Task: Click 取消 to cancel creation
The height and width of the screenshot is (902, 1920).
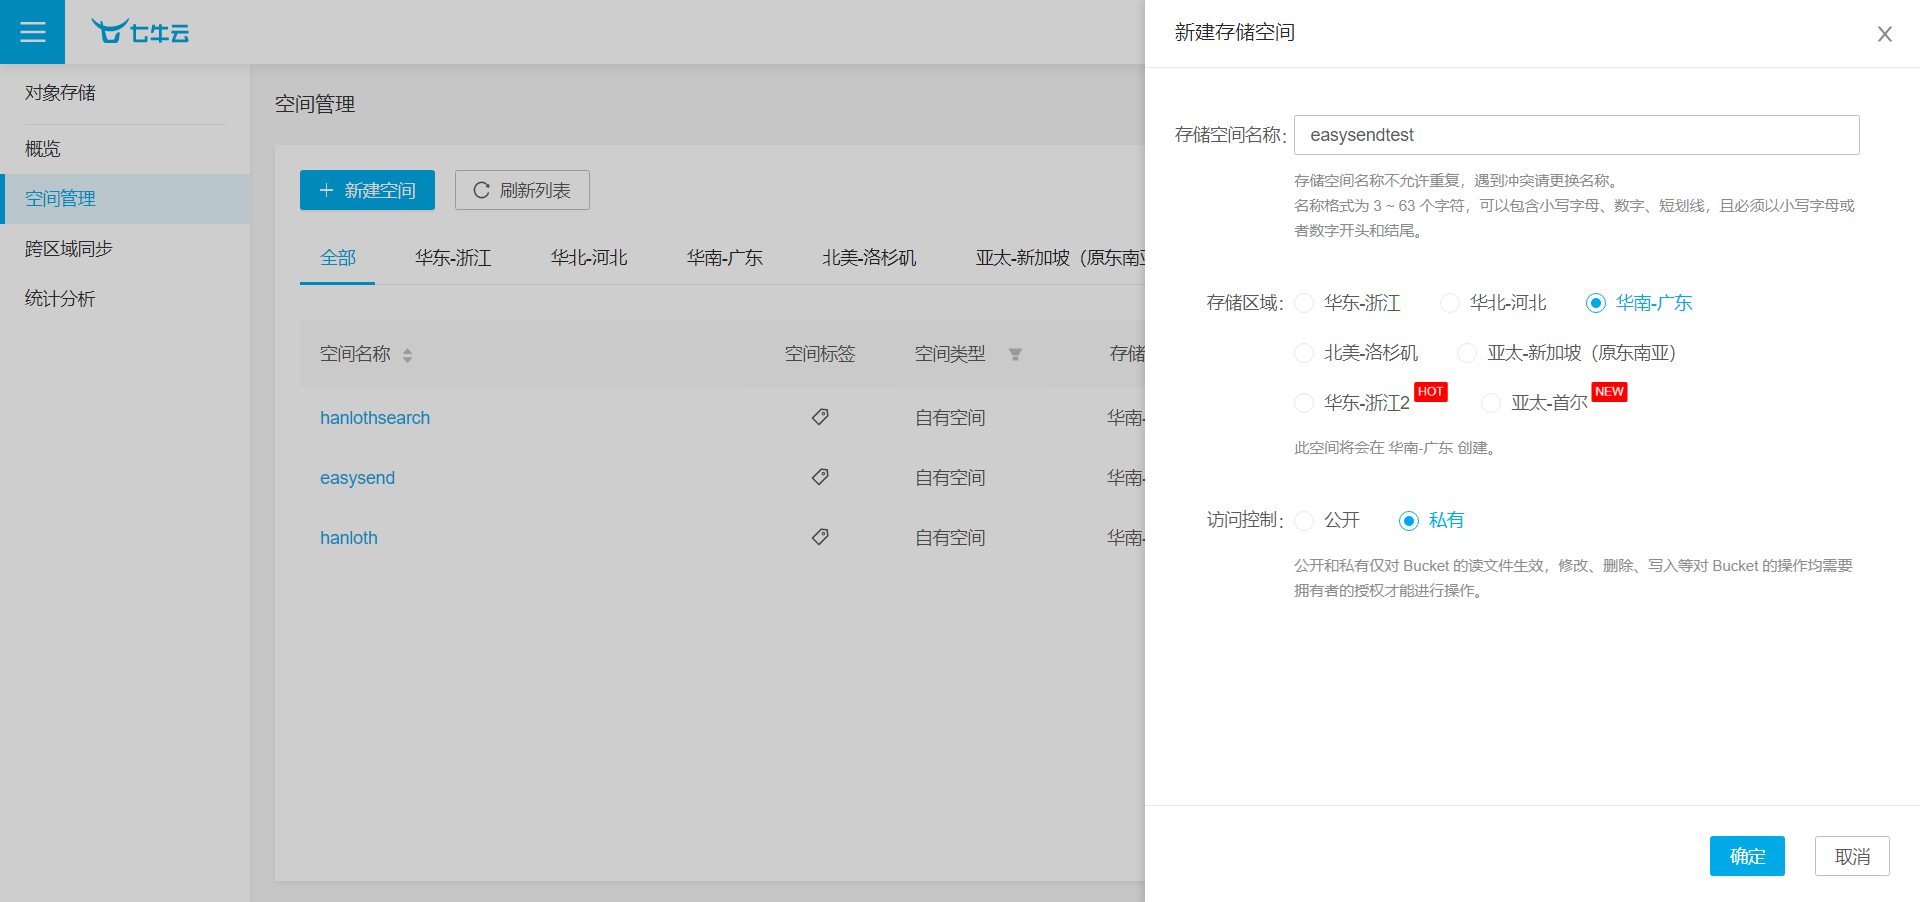Action: tap(1851, 856)
